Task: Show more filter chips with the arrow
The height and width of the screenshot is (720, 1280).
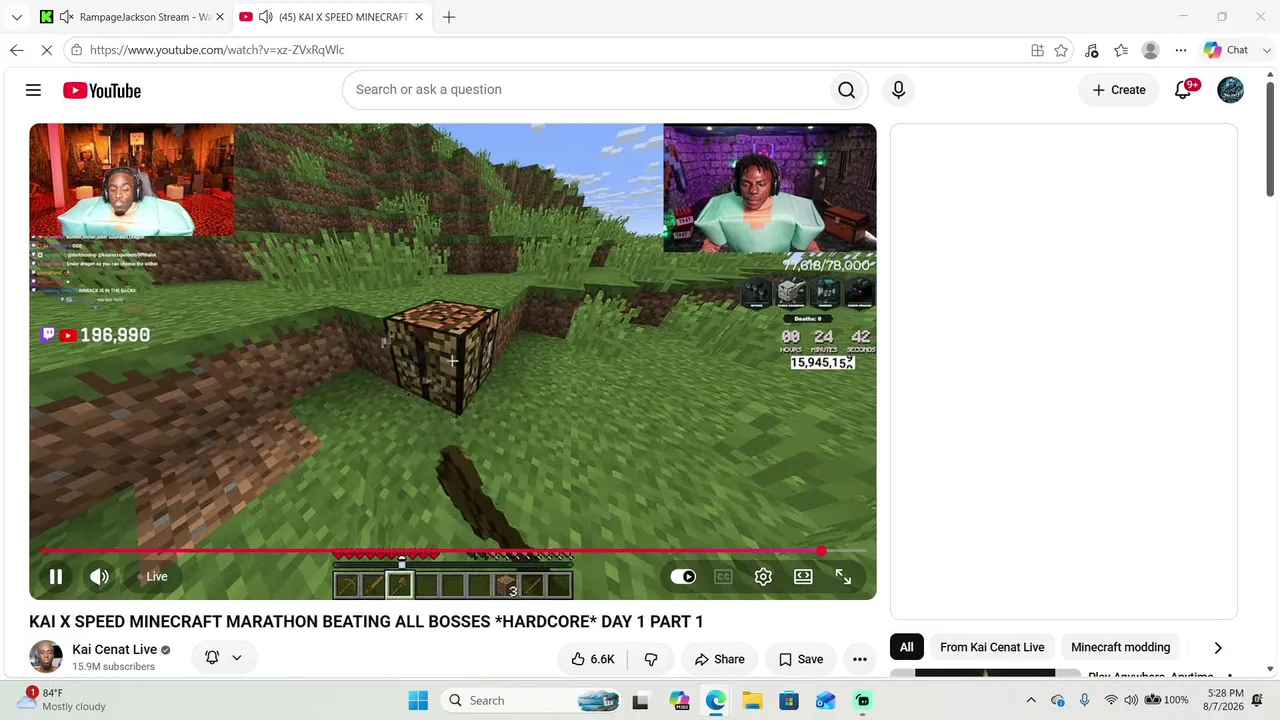Action: (1217, 647)
